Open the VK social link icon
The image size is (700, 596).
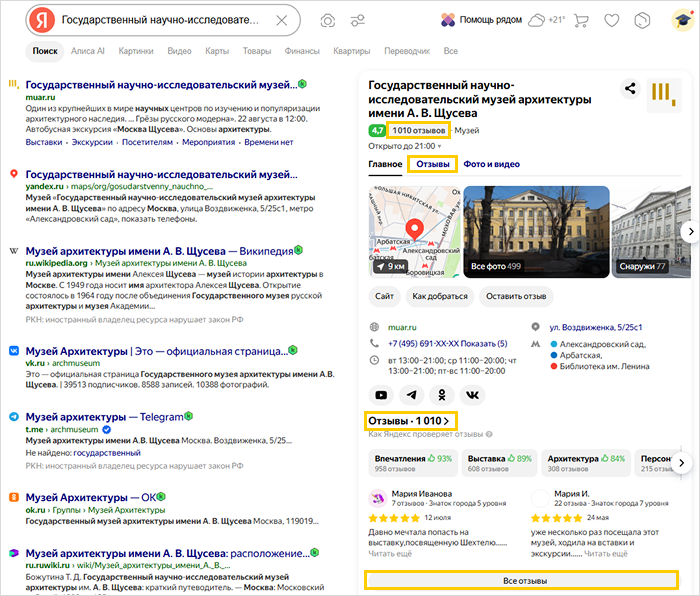point(472,395)
